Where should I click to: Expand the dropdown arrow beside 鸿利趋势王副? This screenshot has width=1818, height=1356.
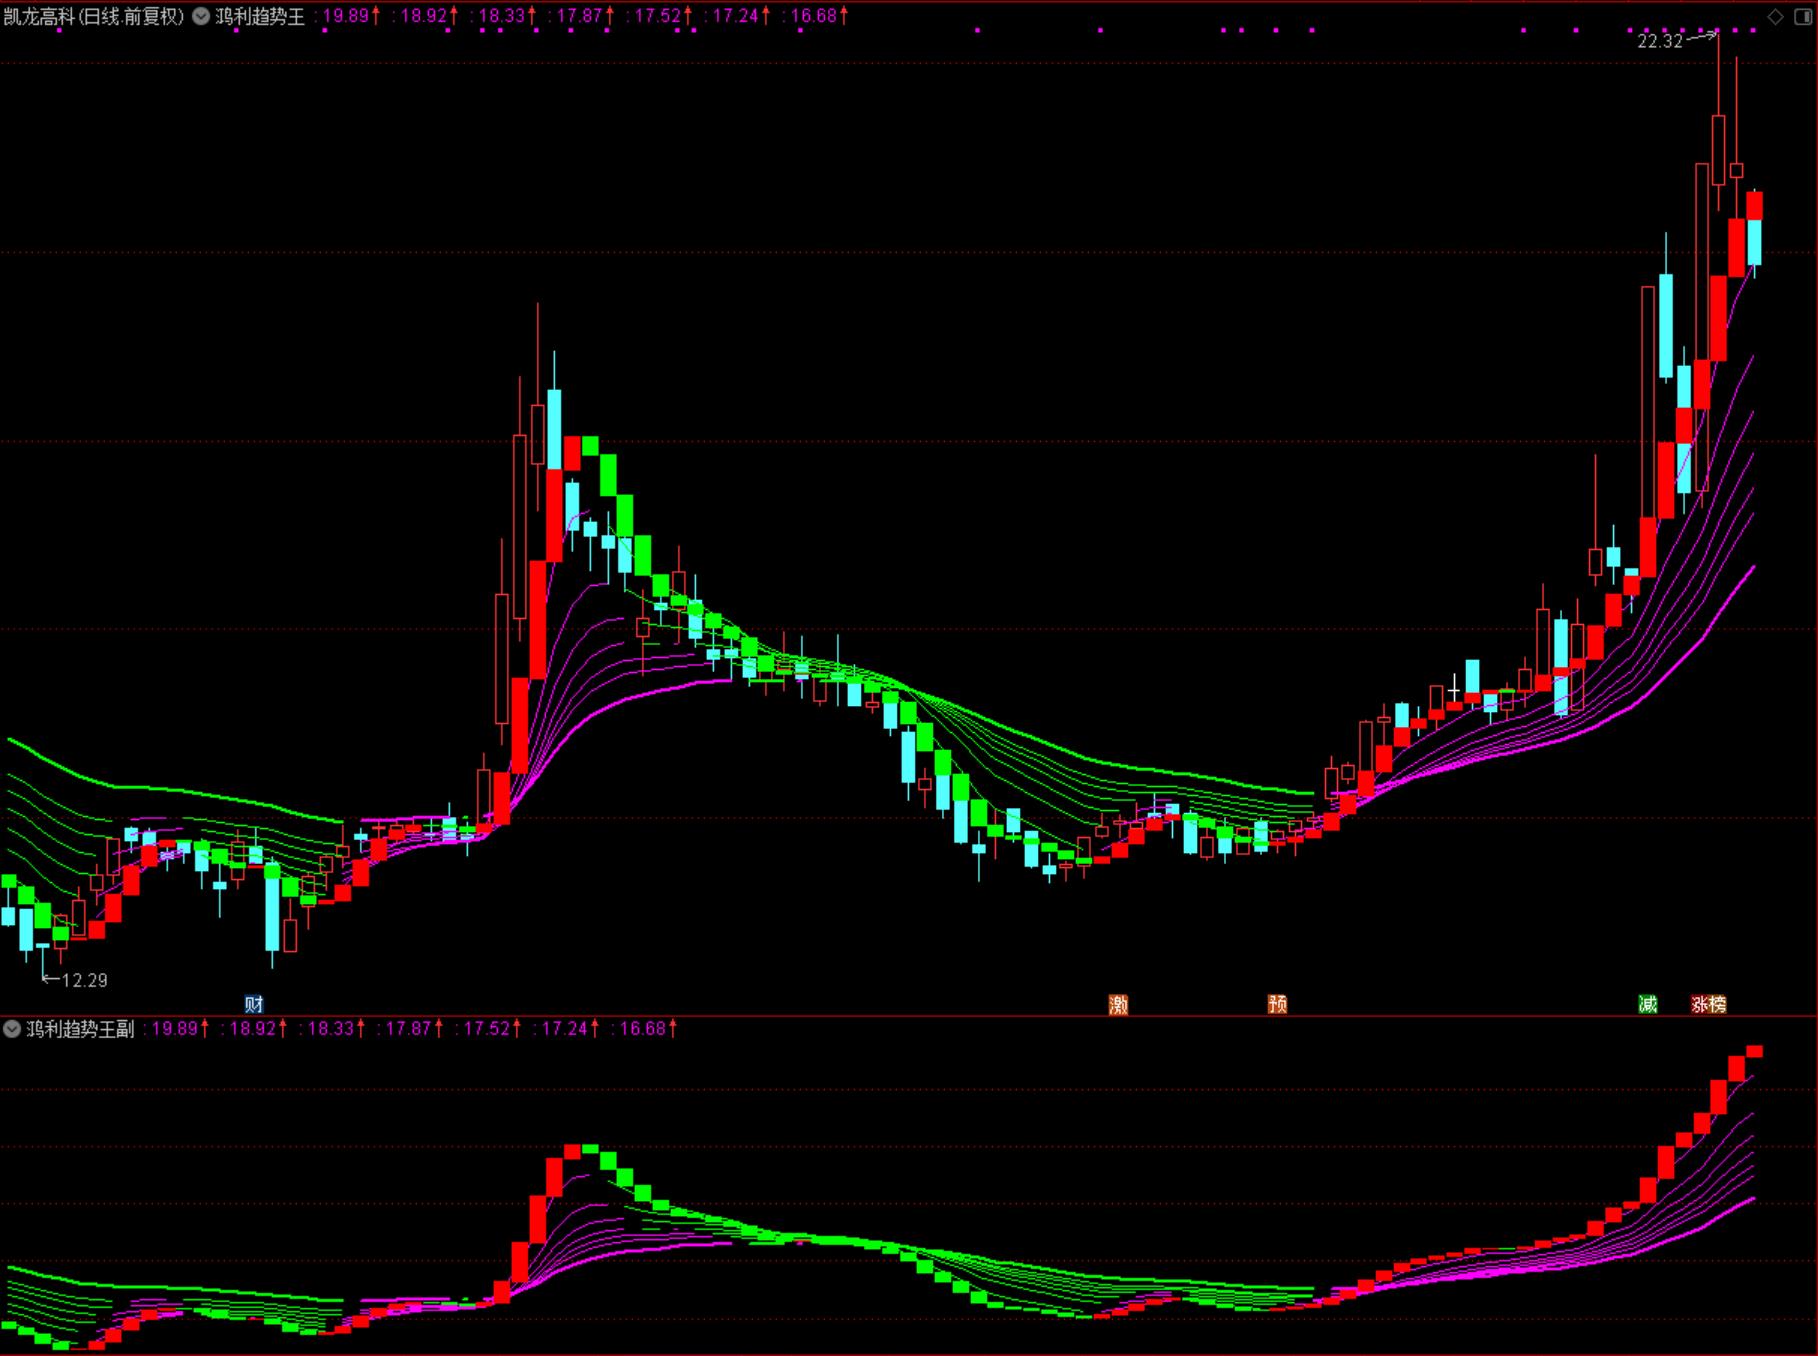coord(12,1029)
